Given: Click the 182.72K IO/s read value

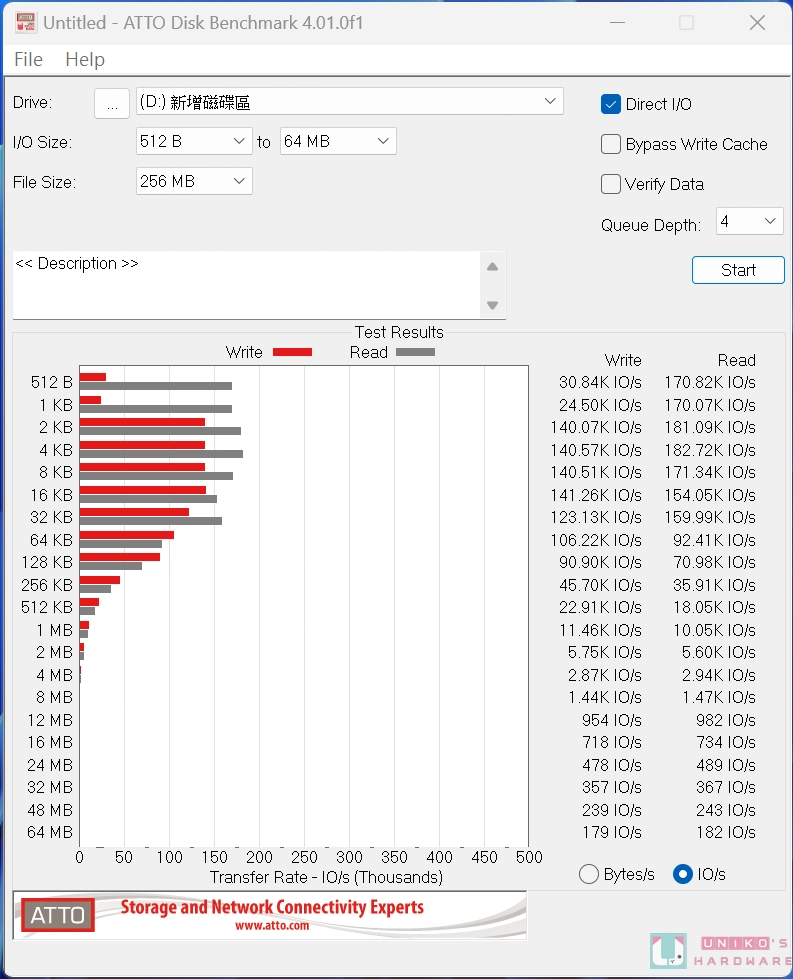Looking at the screenshot, I should [x=710, y=450].
